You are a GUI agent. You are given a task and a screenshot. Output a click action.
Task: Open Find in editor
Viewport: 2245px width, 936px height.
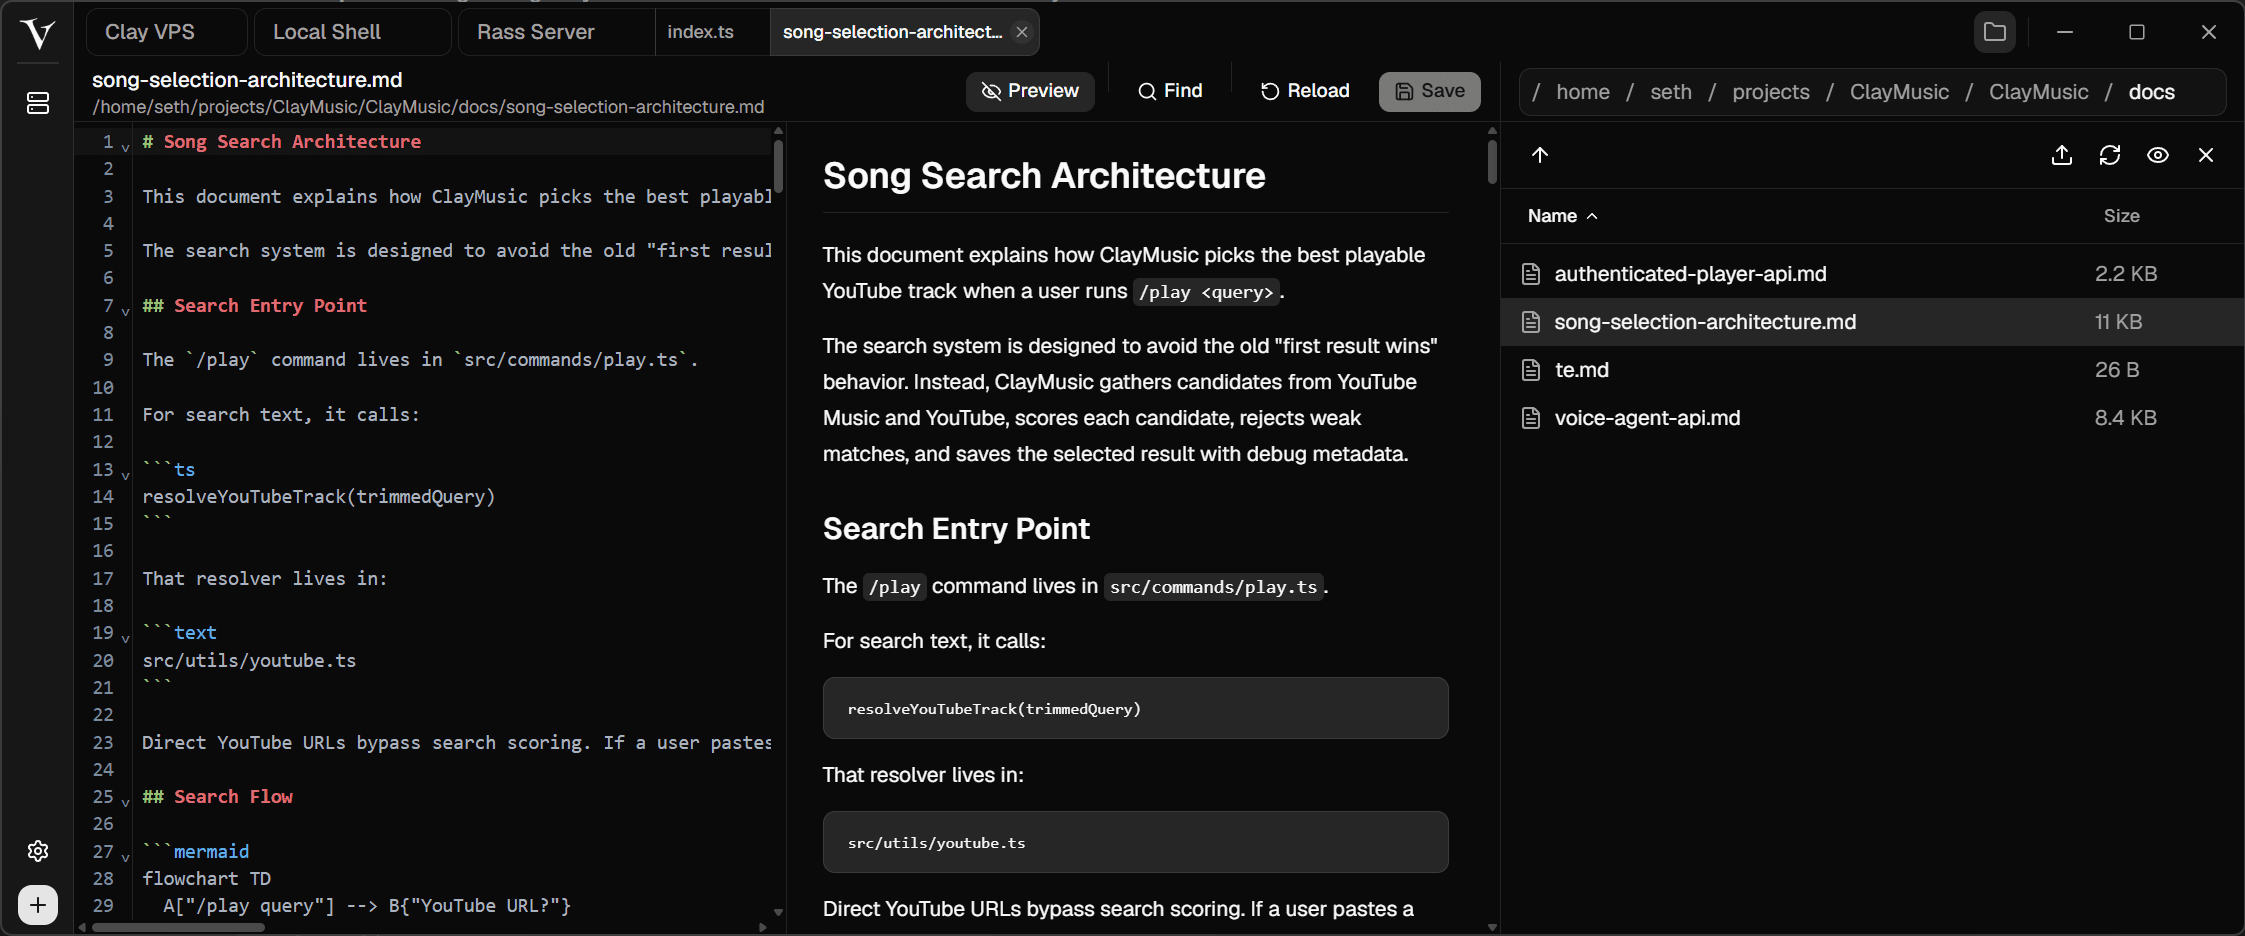(1170, 91)
